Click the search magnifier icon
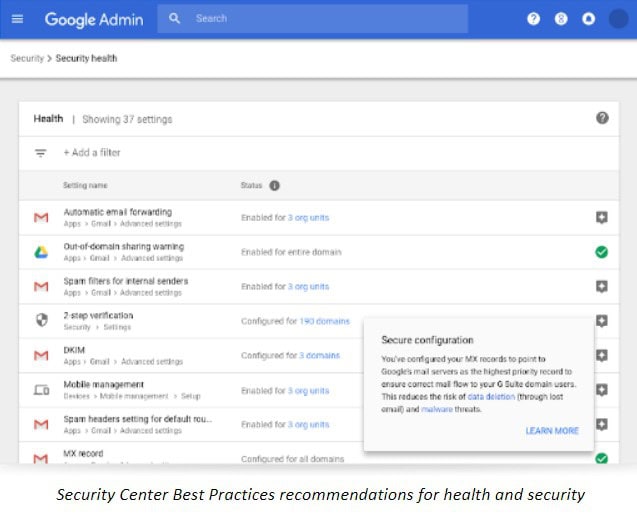637x514 pixels. 174,18
